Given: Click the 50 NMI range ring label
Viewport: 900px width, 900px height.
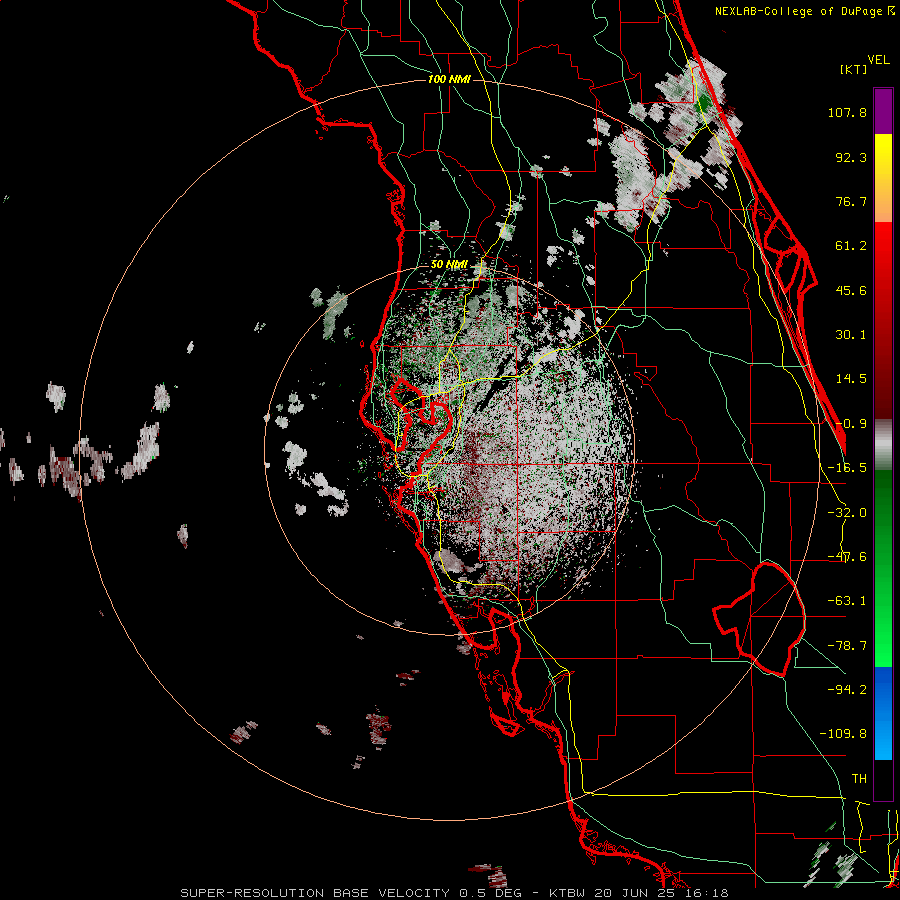Looking at the screenshot, I should coord(449,265).
